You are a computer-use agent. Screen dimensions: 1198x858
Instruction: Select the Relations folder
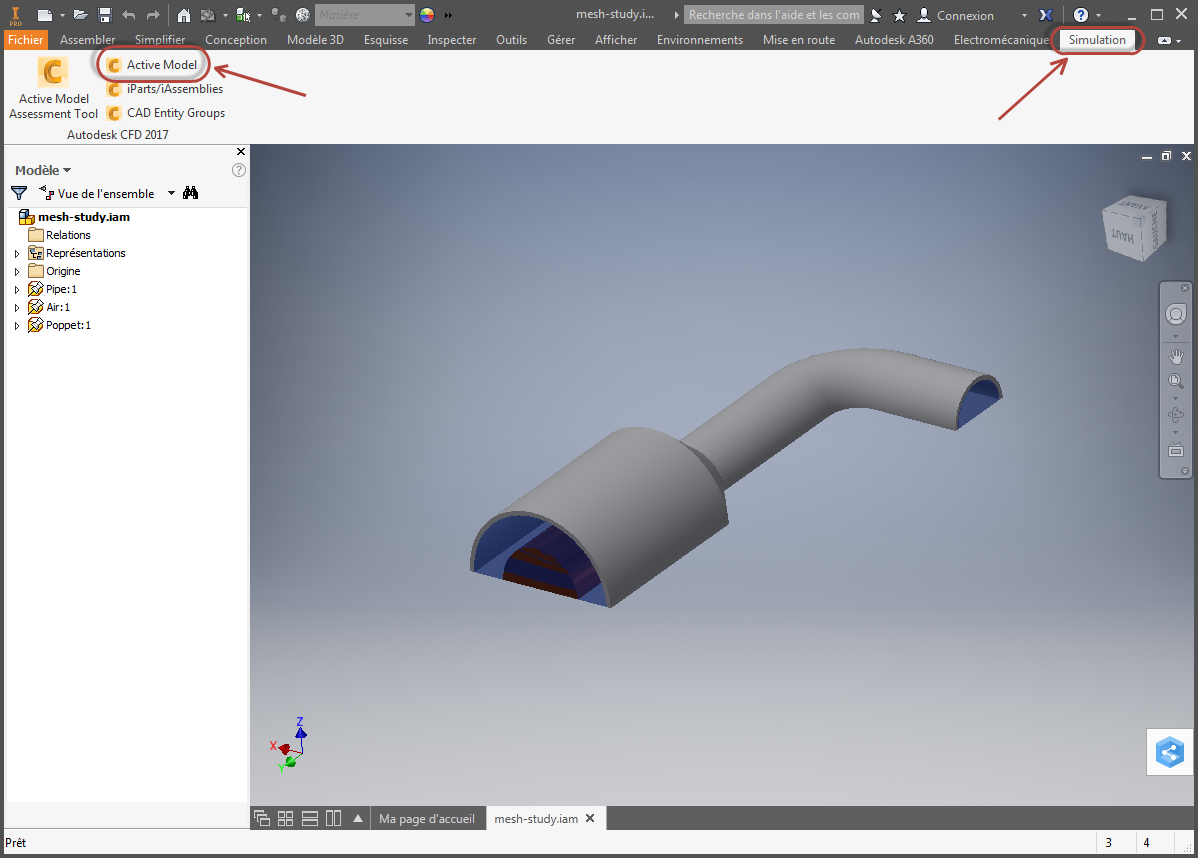click(60, 235)
